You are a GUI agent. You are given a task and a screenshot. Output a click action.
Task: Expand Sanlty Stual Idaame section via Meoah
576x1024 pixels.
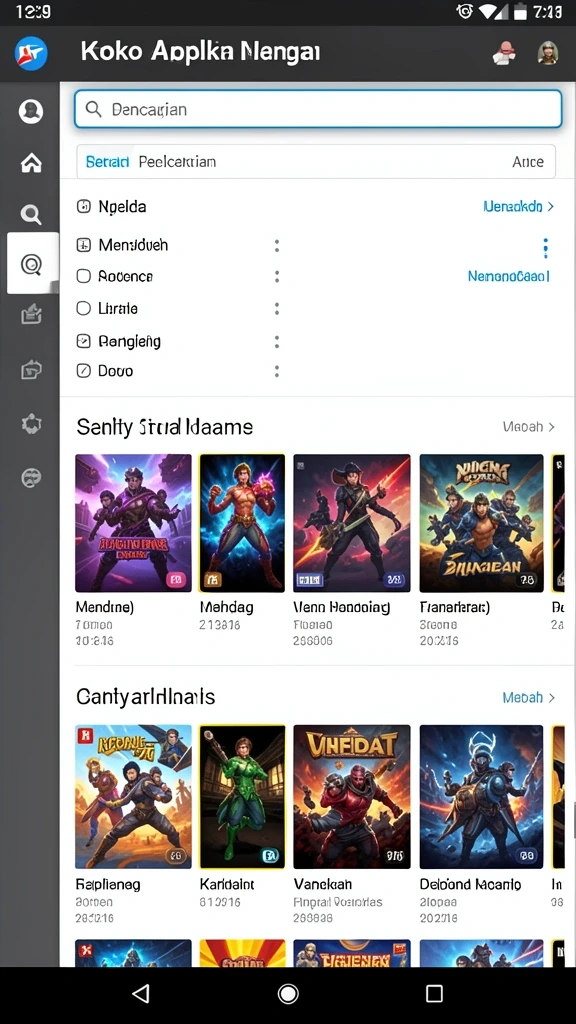point(529,426)
